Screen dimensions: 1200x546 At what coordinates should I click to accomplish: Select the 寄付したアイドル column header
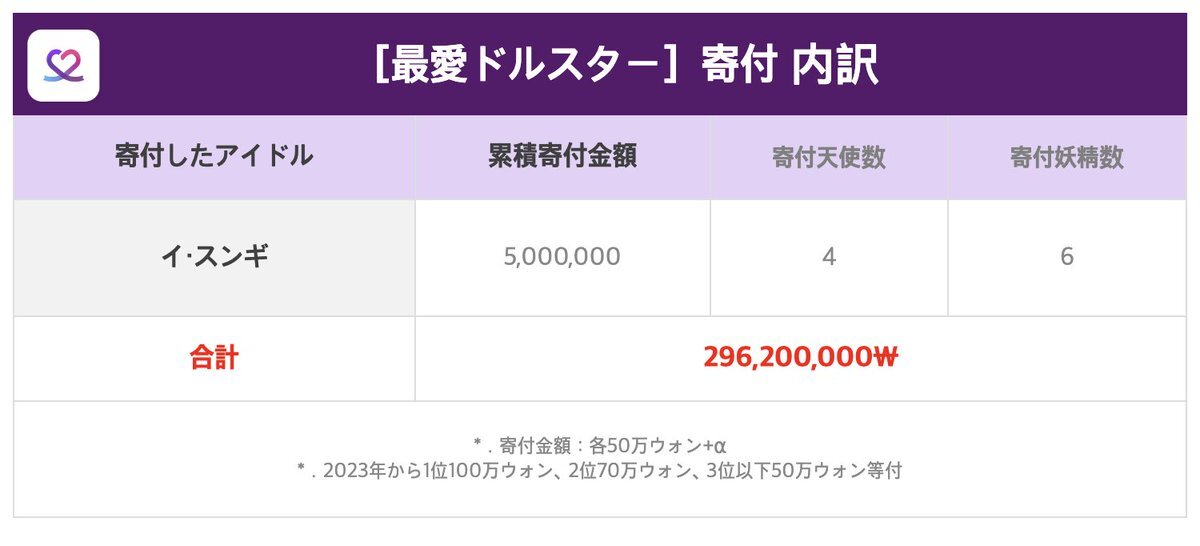214,157
